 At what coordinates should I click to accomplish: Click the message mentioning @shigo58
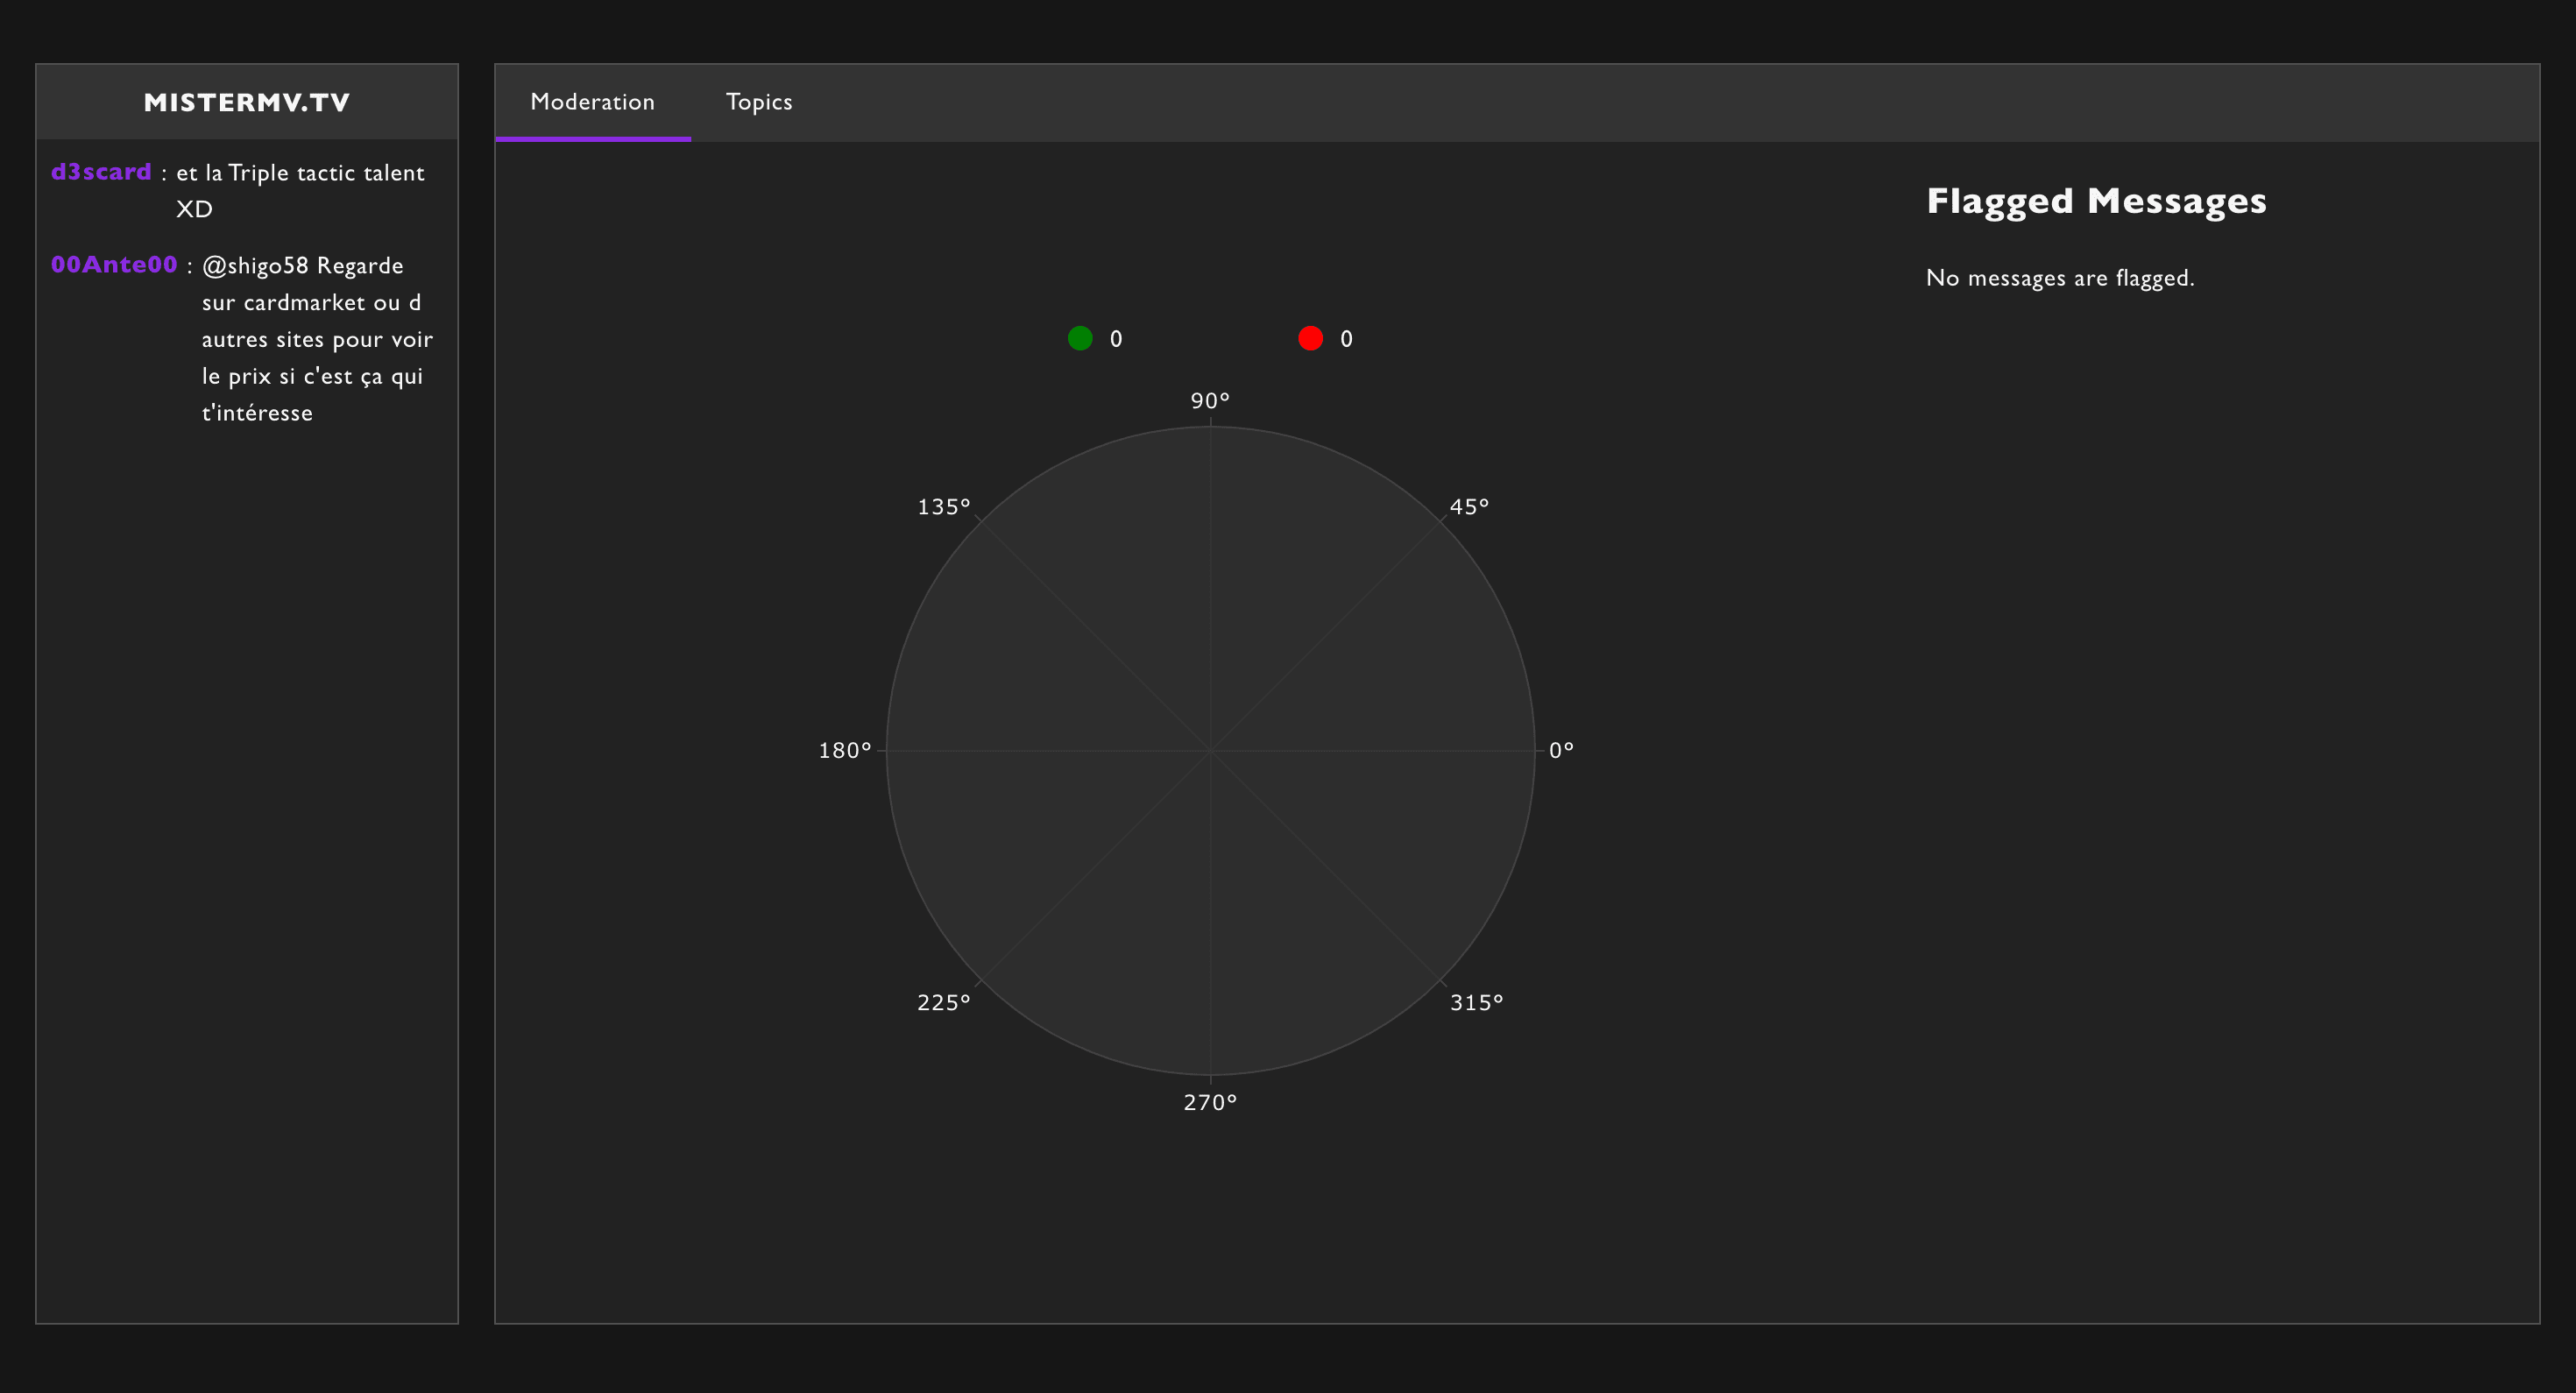[x=317, y=339]
